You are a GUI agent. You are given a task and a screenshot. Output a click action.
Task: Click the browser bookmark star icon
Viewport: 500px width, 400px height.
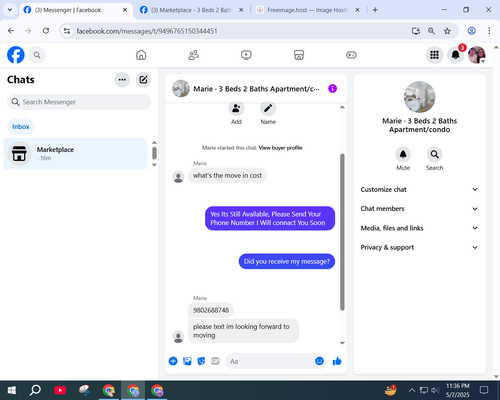(x=447, y=31)
